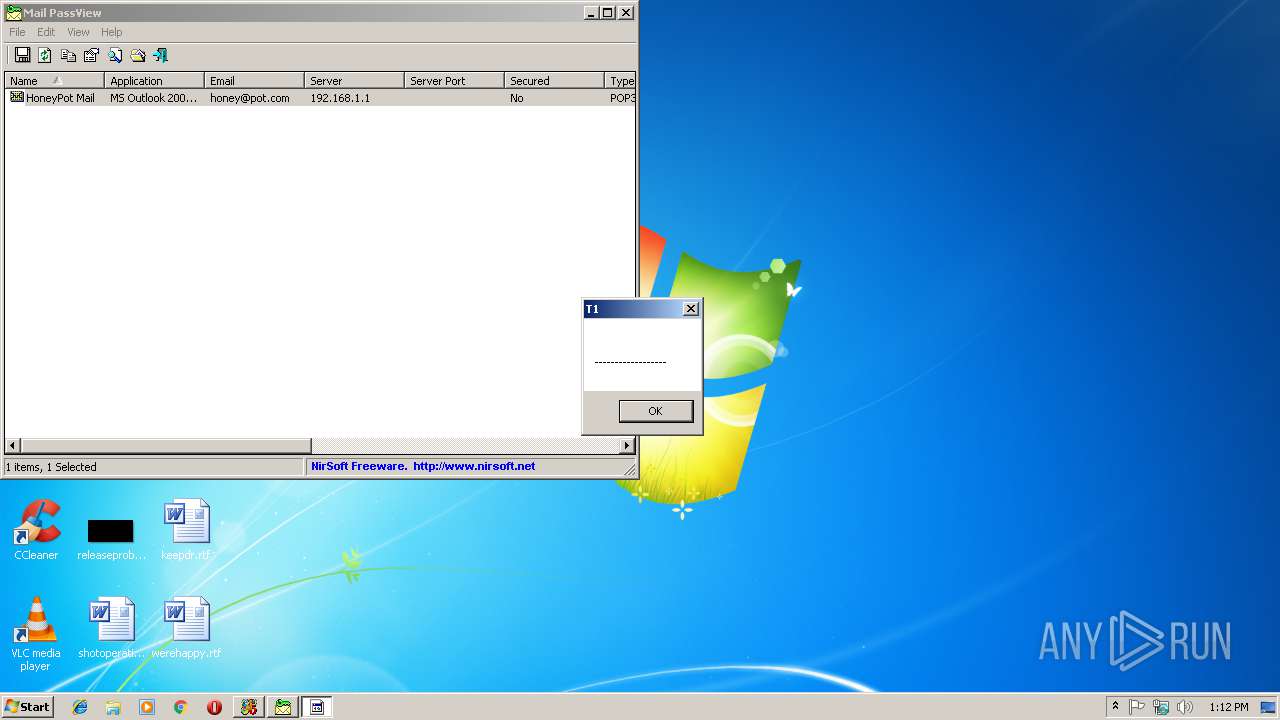The image size is (1280, 720).
Task: Click the POP3 type cell
Action: [x=622, y=98]
